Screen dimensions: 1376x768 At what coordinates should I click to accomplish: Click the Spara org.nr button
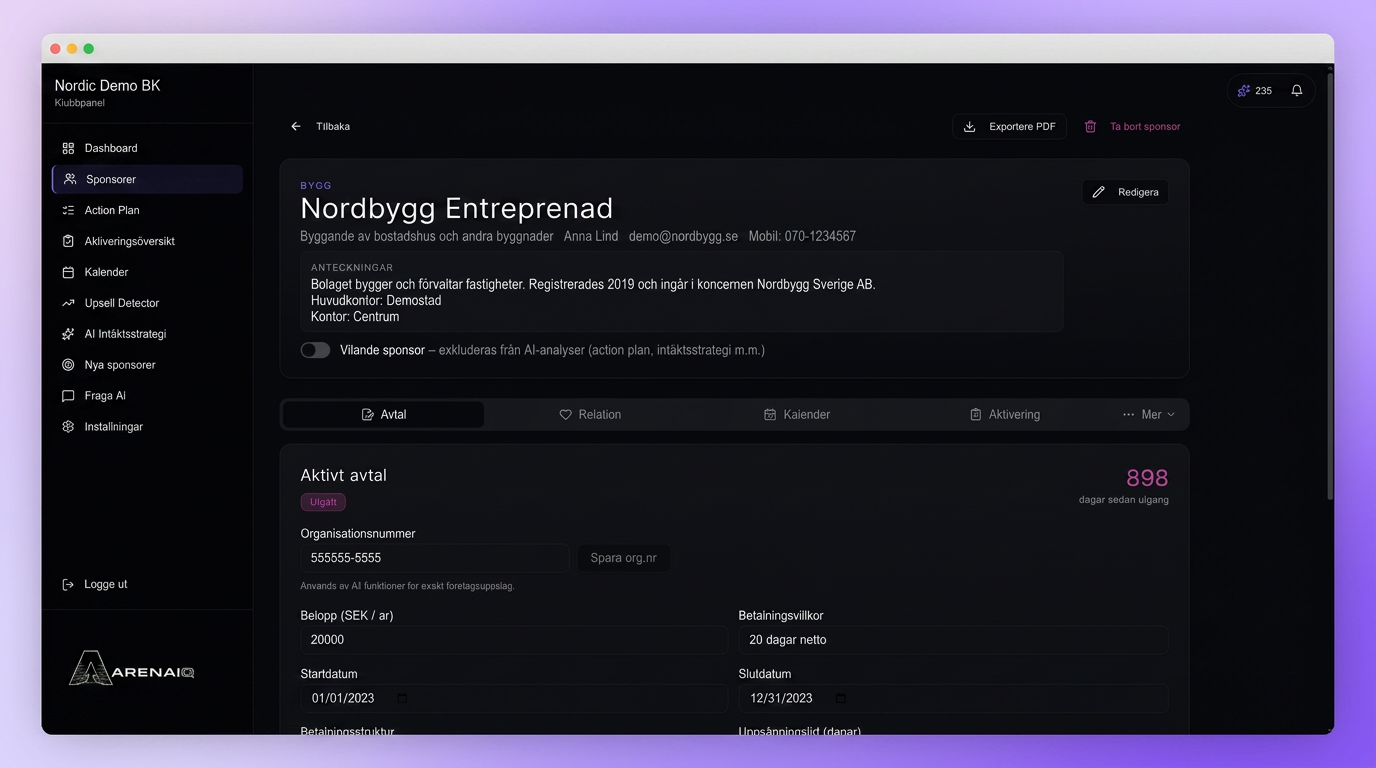(x=623, y=558)
